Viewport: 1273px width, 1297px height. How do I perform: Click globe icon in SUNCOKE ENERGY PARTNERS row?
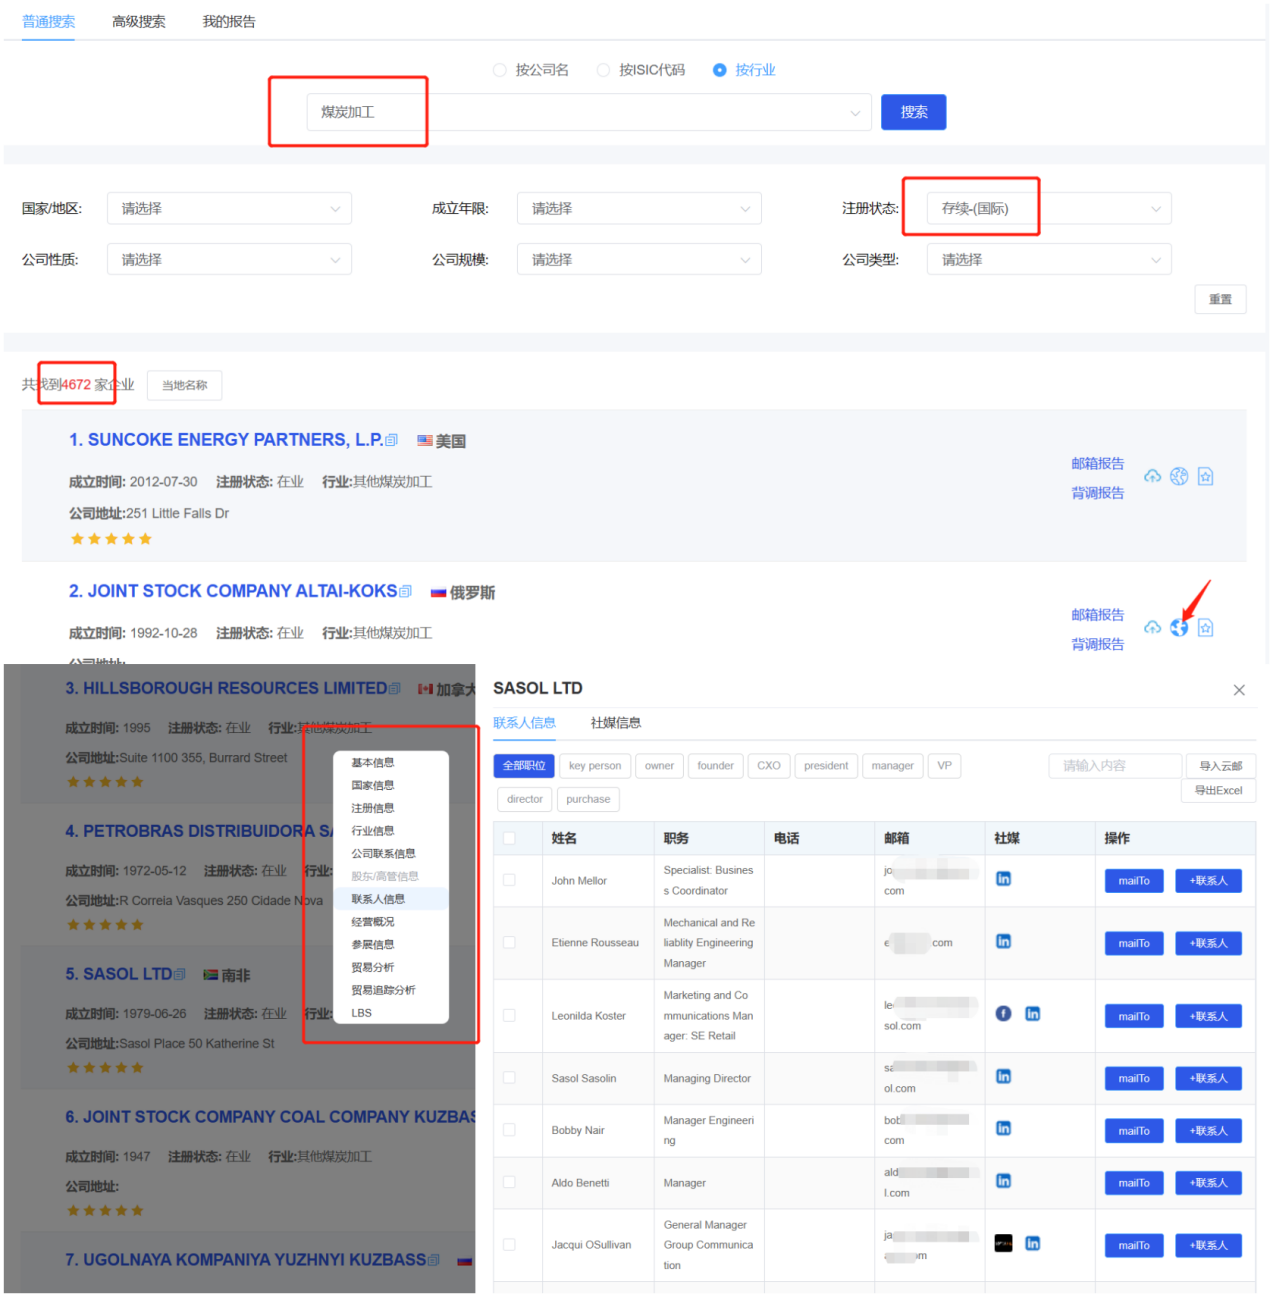click(1179, 476)
